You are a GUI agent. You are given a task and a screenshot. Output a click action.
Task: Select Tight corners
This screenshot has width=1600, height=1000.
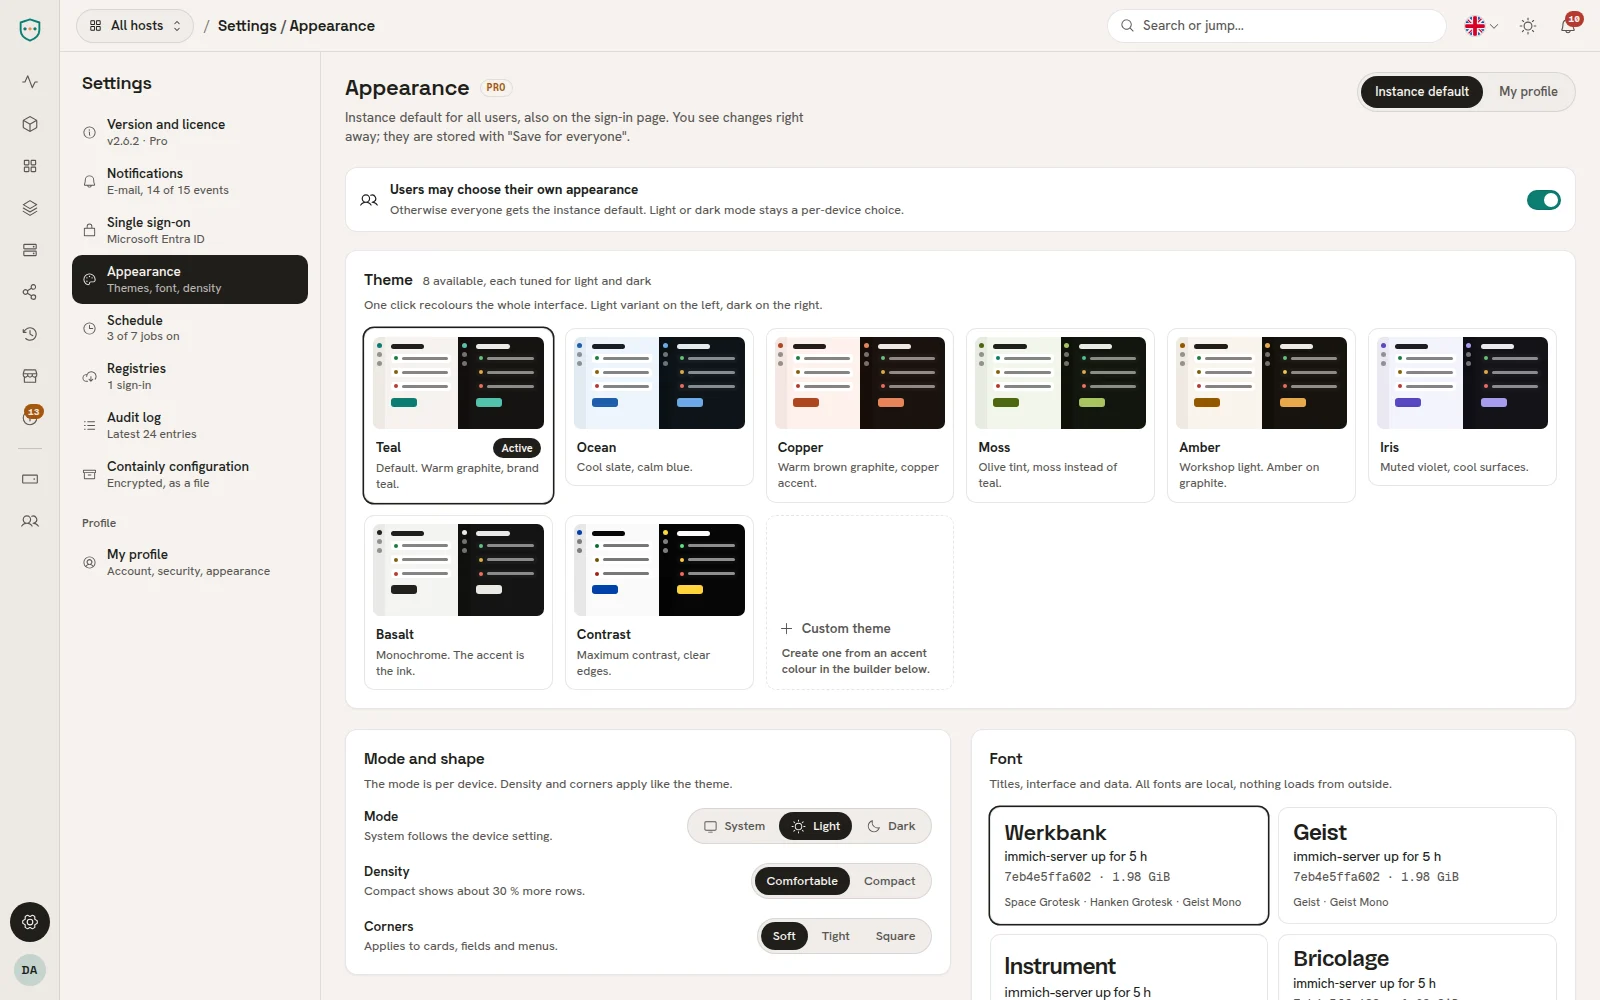835,936
